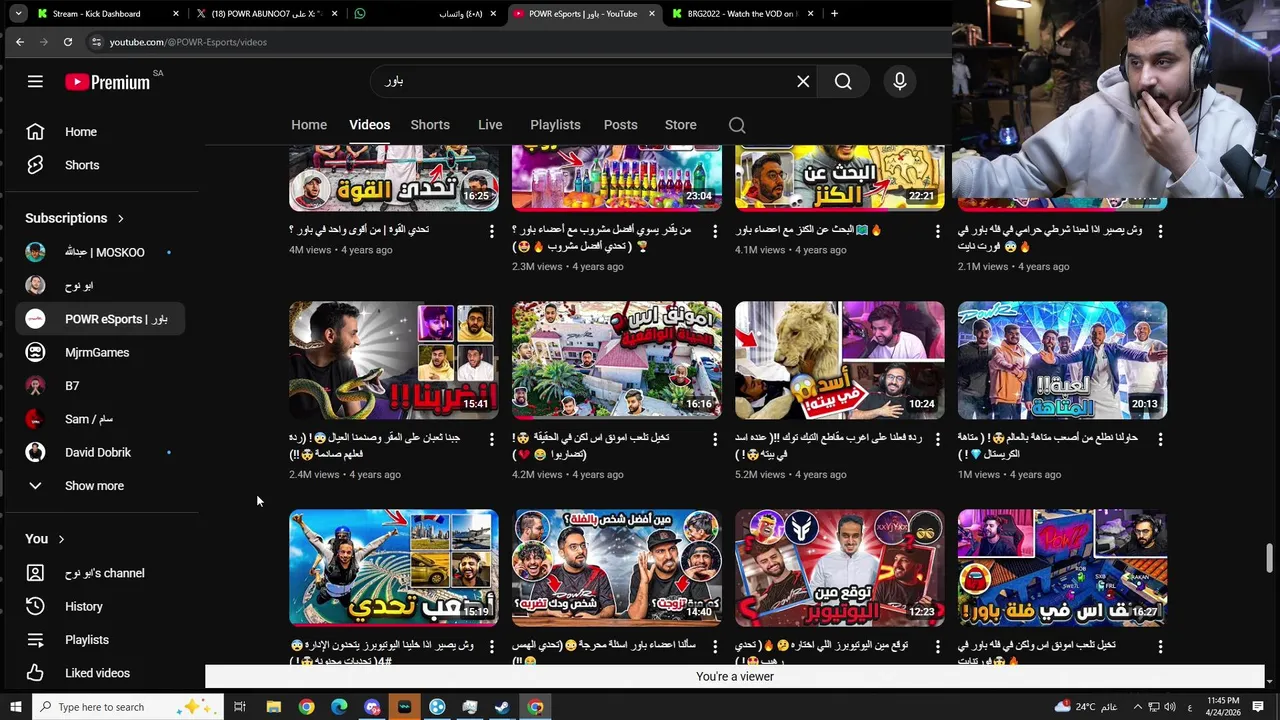
Task: Open options menu for البحث عن الكنز video
Action: (937, 231)
